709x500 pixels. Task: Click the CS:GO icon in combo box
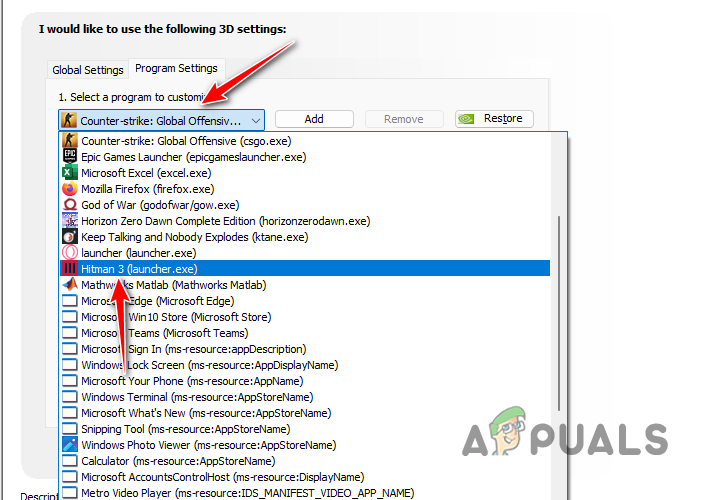(69, 120)
